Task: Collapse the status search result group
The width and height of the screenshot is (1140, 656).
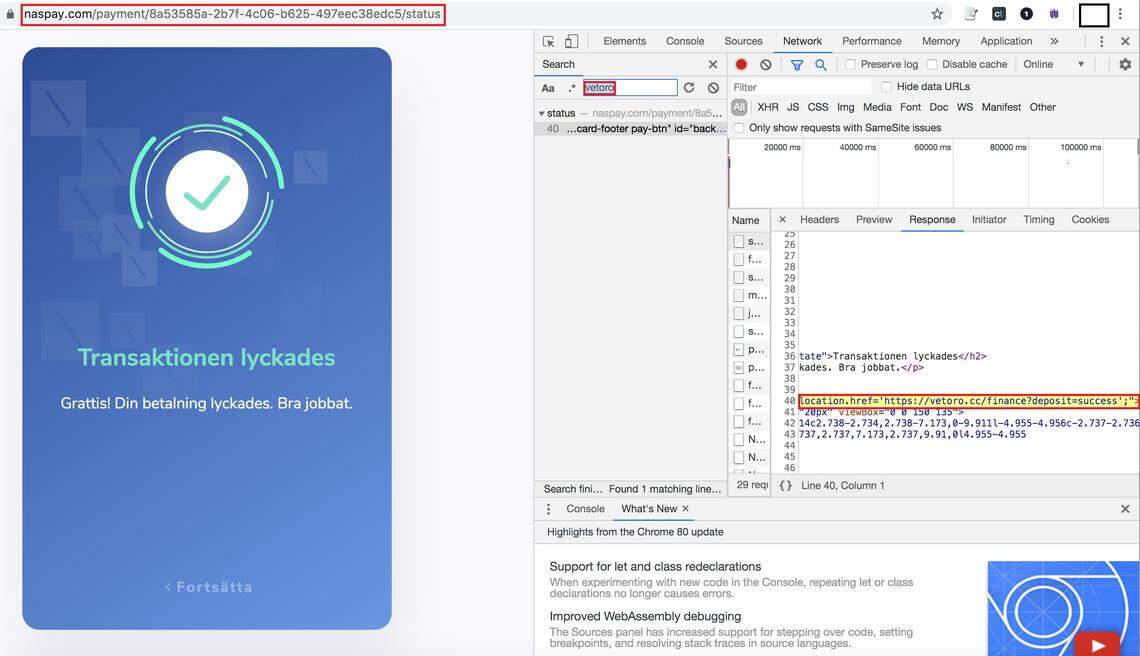Action: 540,112
